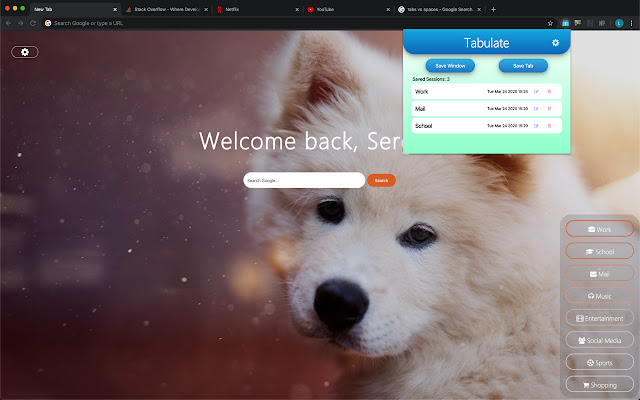Delete the School saved session
This screenshot has width=640, height=400.
(x=549, y=126)
